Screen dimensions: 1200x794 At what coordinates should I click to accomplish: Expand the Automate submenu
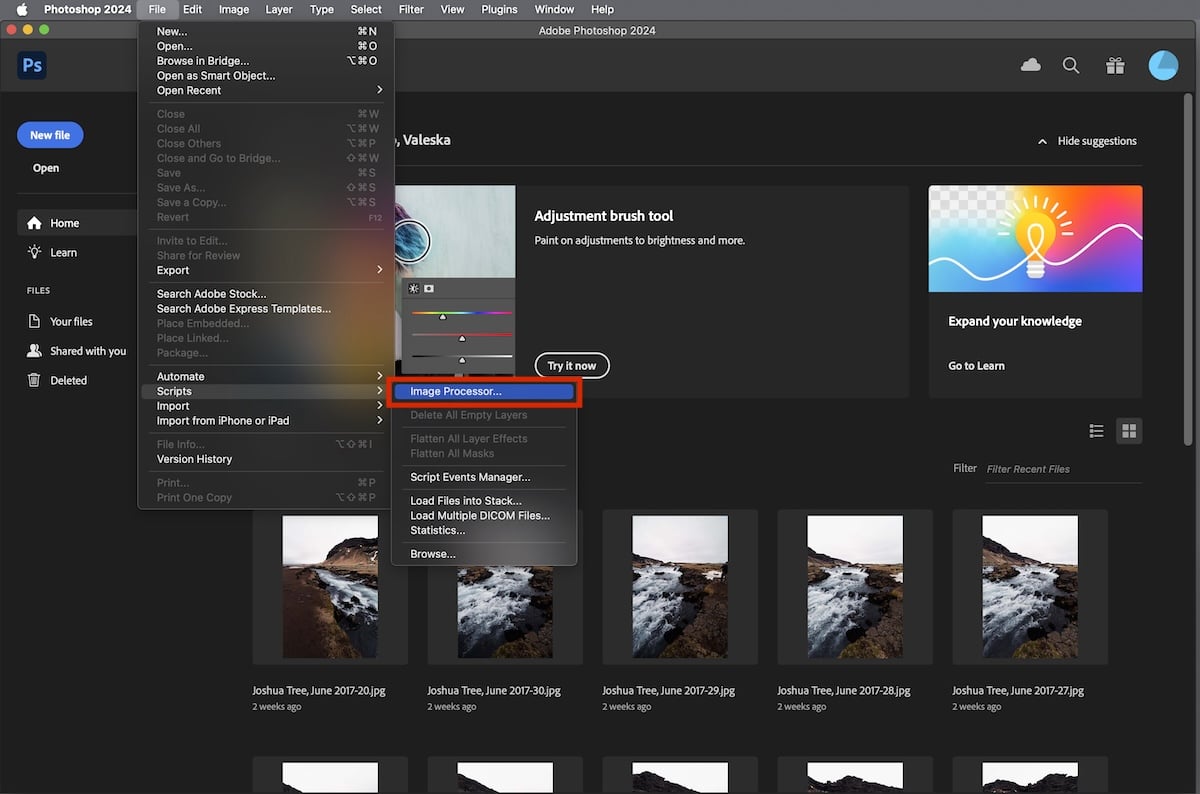pyautogui.click(x=182, y=376)
